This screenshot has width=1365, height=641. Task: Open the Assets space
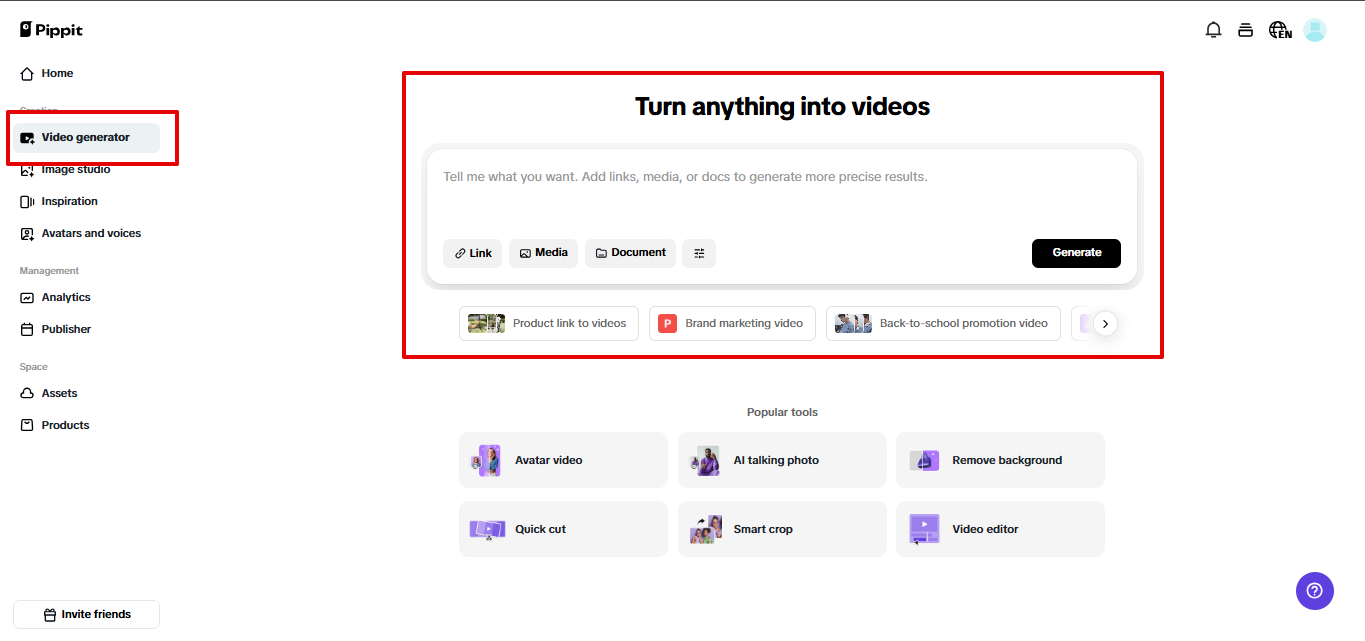[57, 393]
